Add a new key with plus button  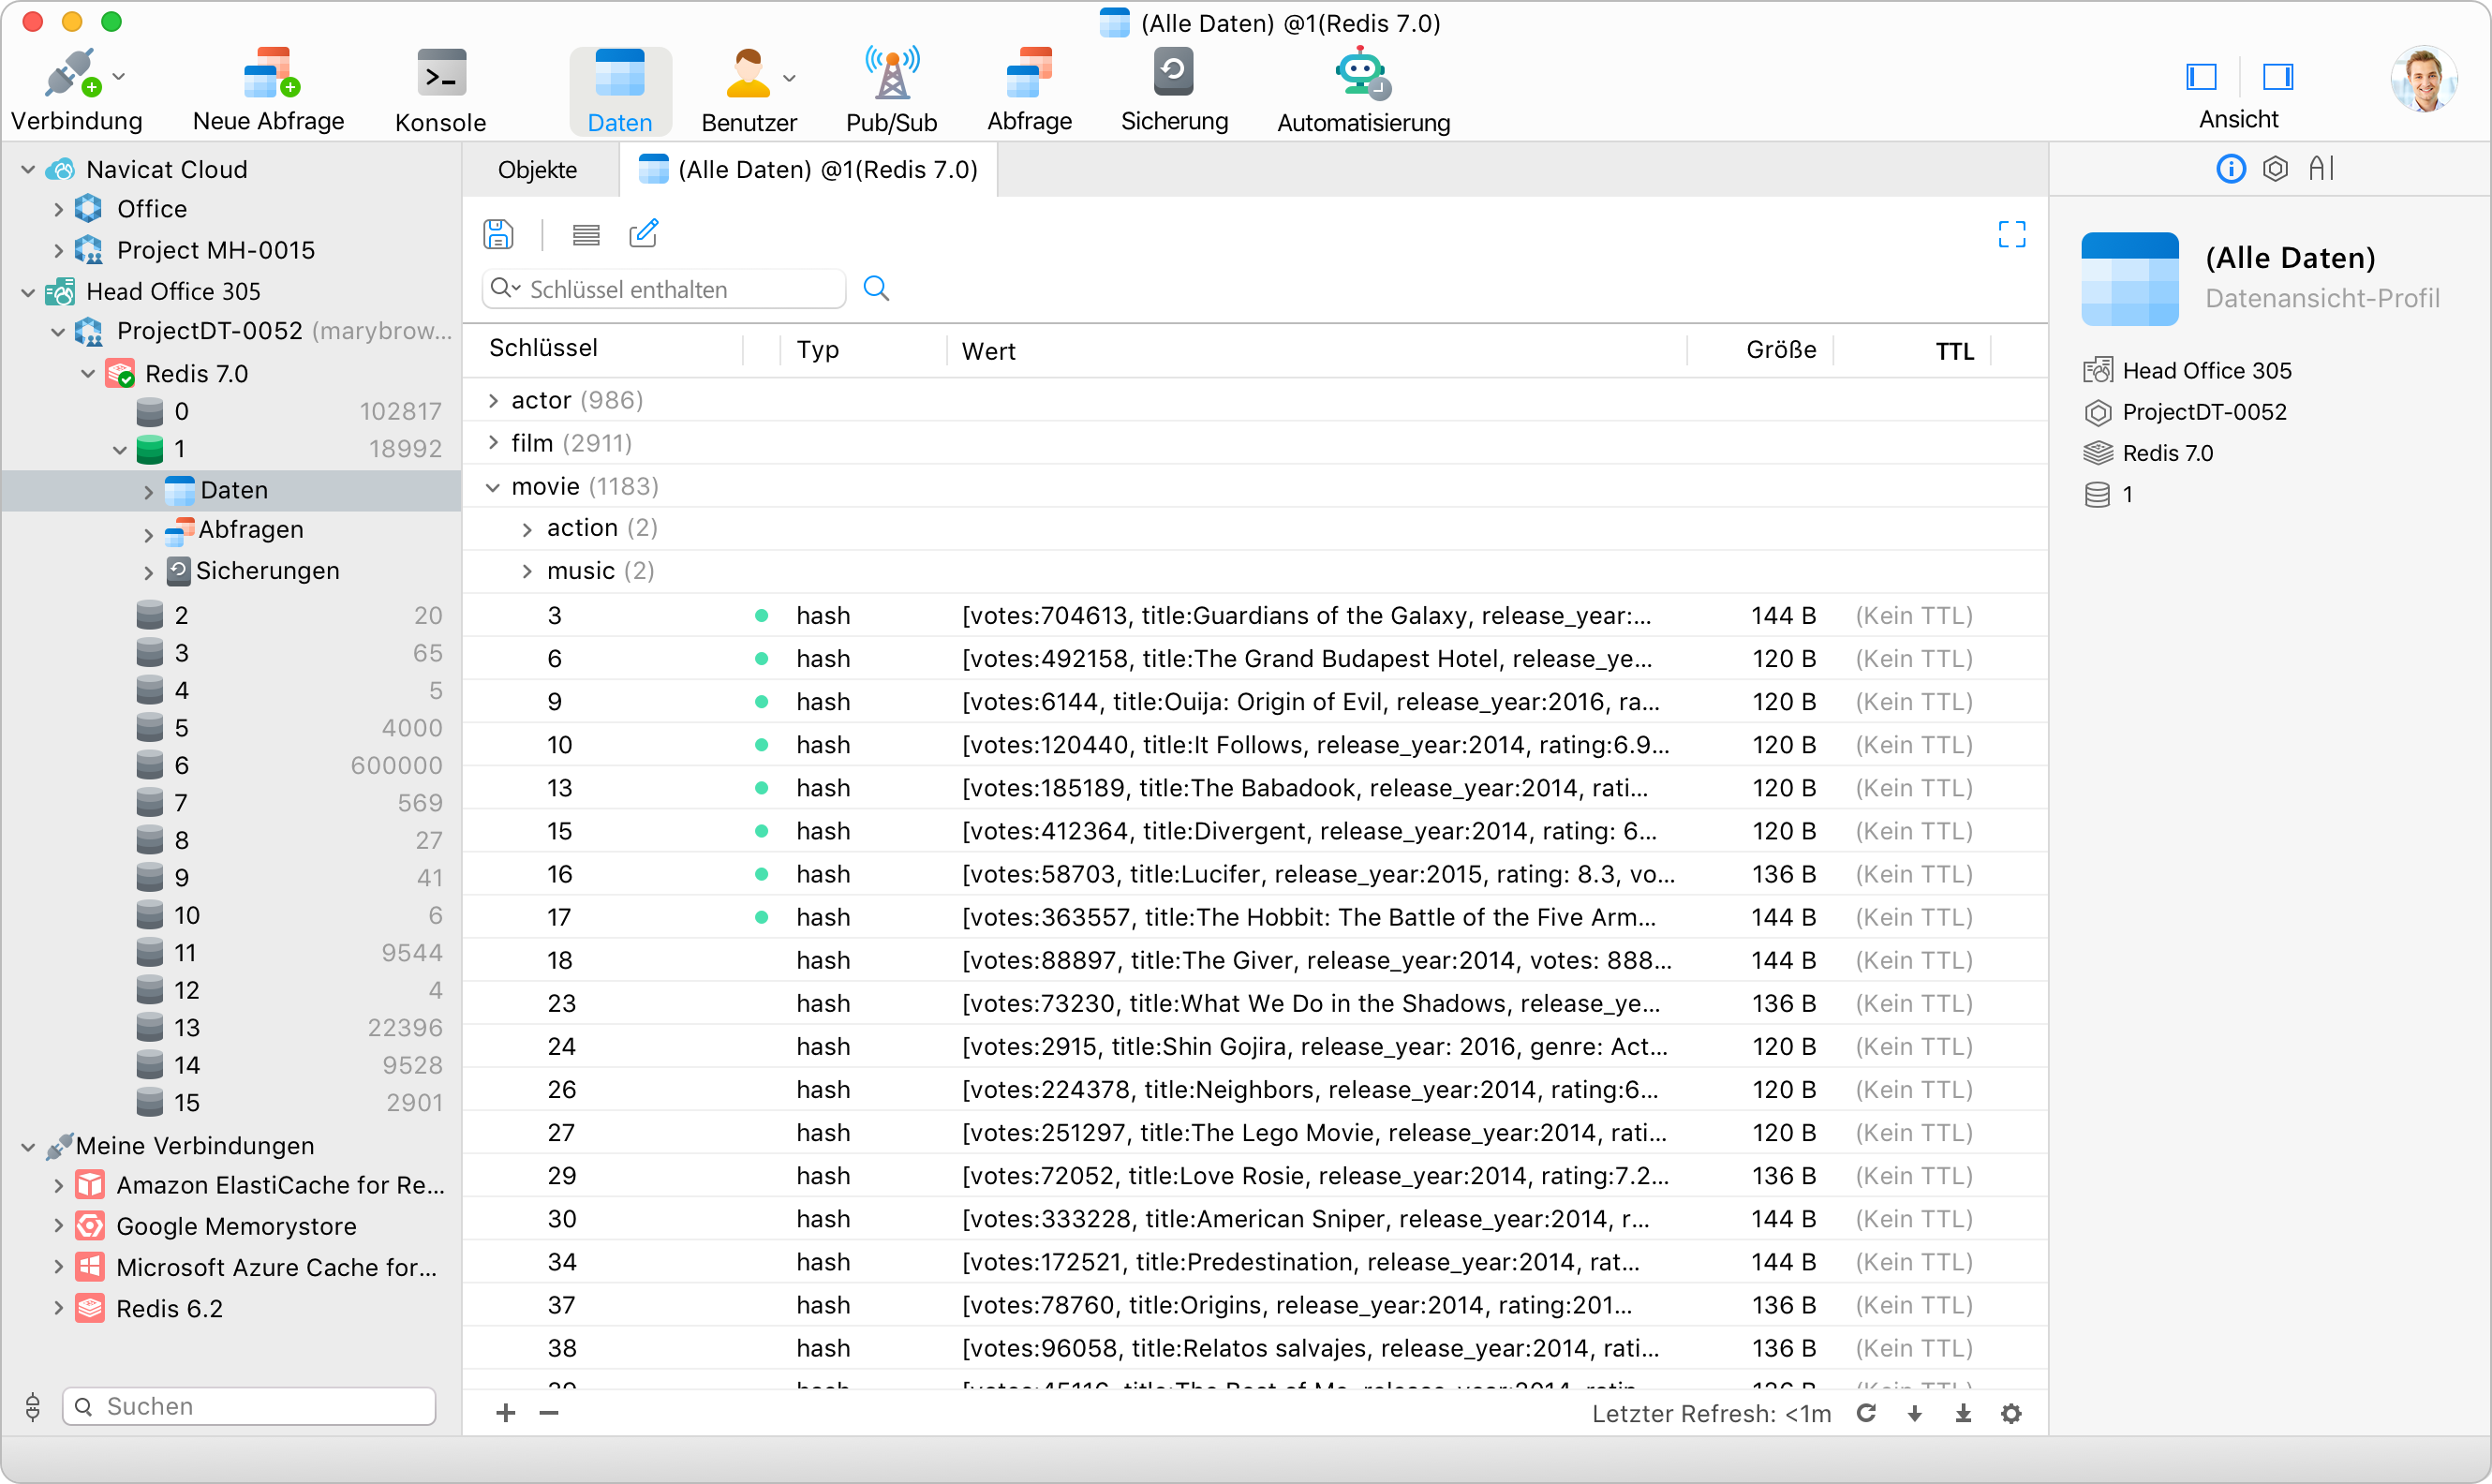coord(506,1413)
